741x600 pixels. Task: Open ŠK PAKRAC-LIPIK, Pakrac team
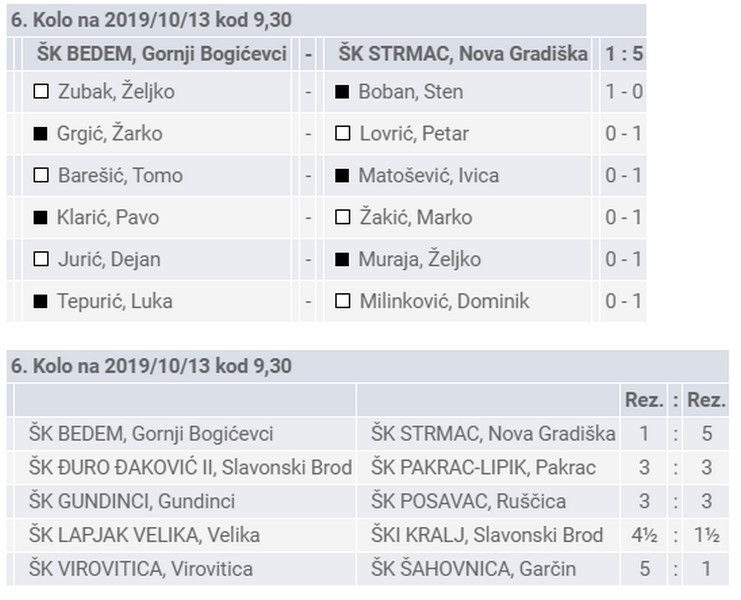(x=483, y=468)
